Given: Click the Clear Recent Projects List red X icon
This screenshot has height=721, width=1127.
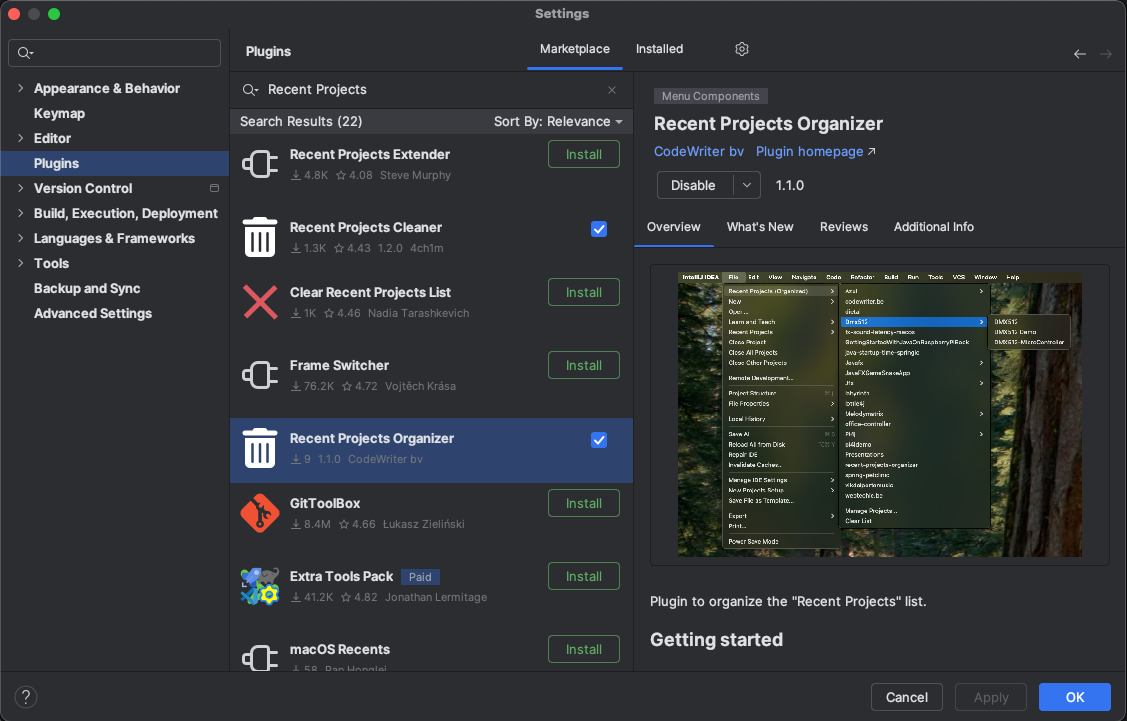Looking at the screenshot, I should coord(260,302).
